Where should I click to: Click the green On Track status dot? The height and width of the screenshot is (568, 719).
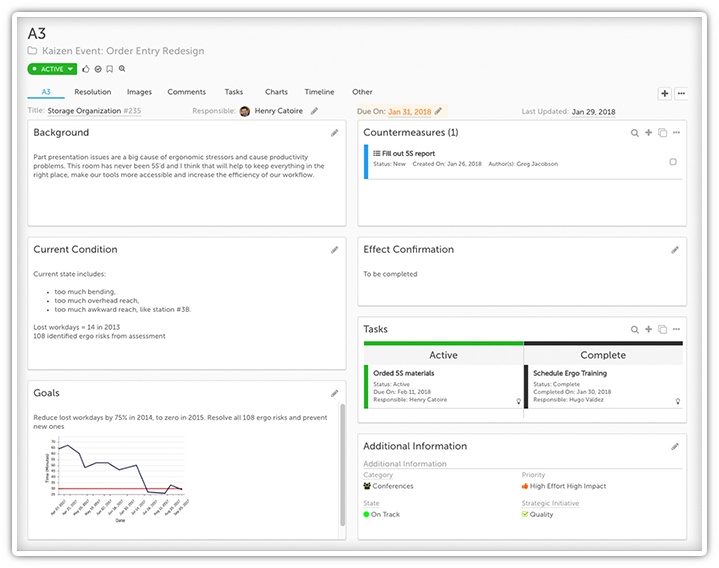tap(366, 514)
